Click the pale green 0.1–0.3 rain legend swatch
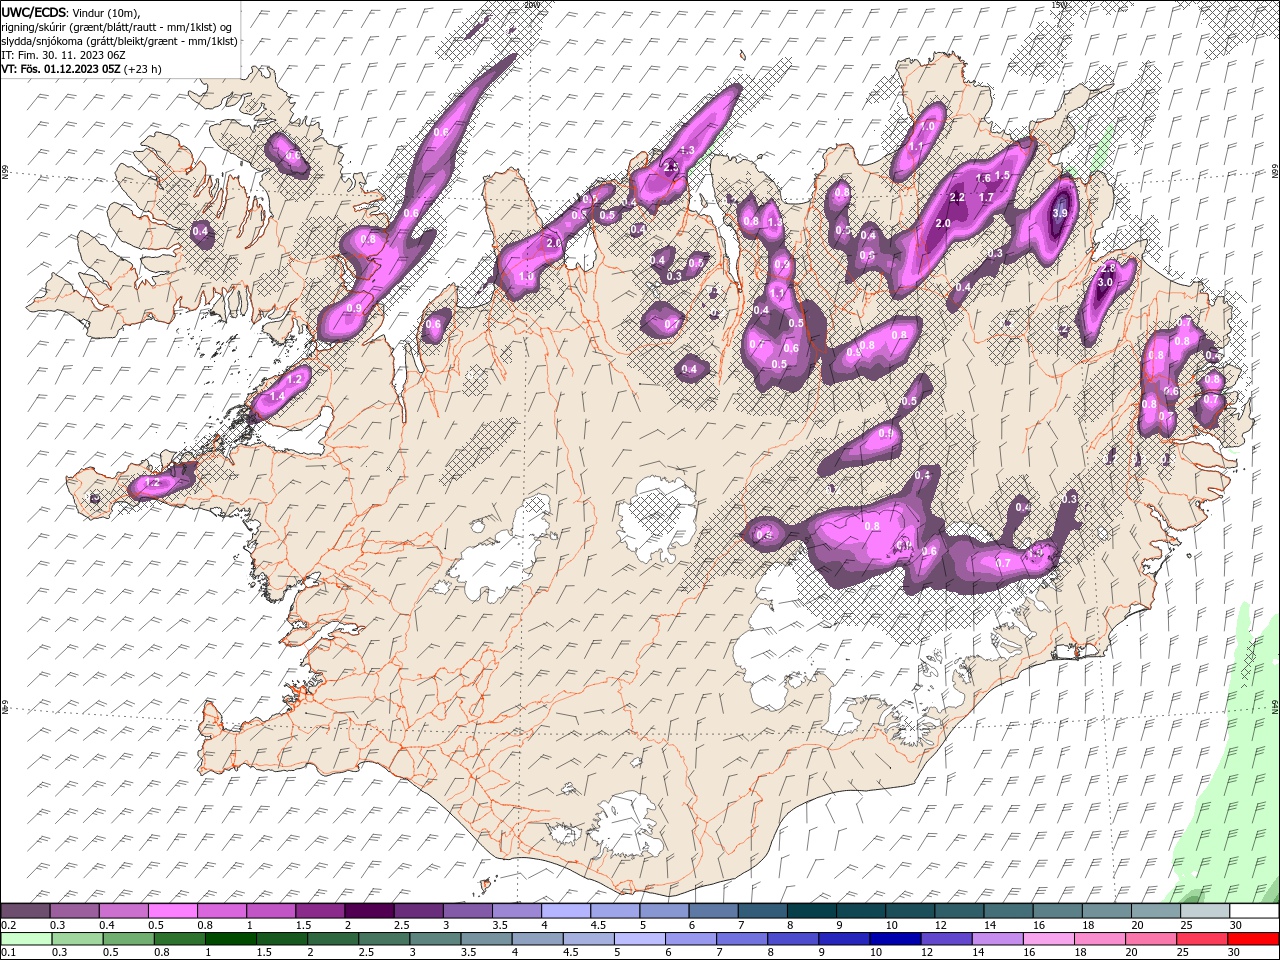The width and height of the screenshot is (1280, 960). point(27,939)
